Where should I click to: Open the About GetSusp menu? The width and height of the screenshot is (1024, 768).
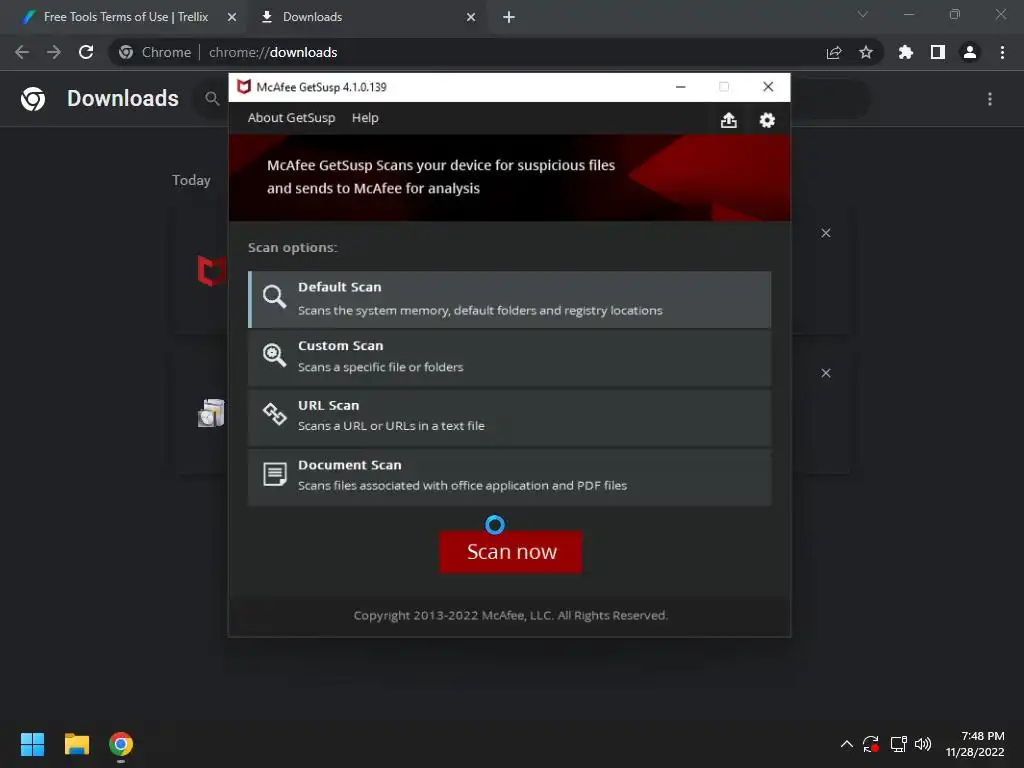pyautogui.click(x=291, y=118)
